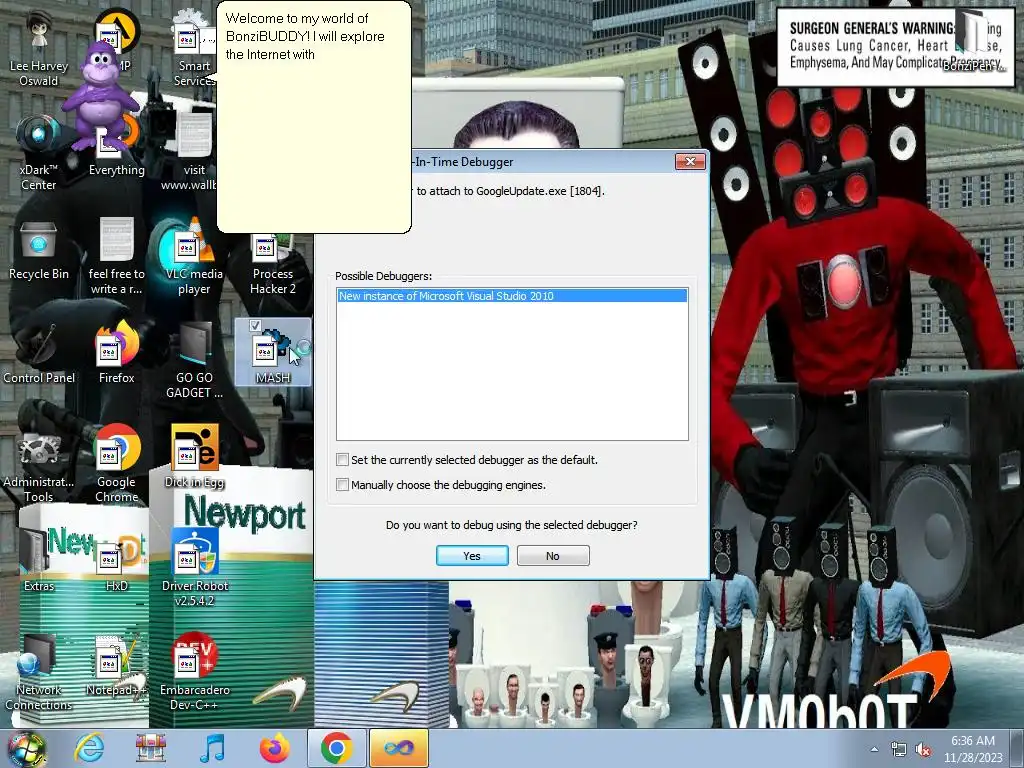Show hidden system tray icons arrow
Screen dimensions: 1024x768
874,750
